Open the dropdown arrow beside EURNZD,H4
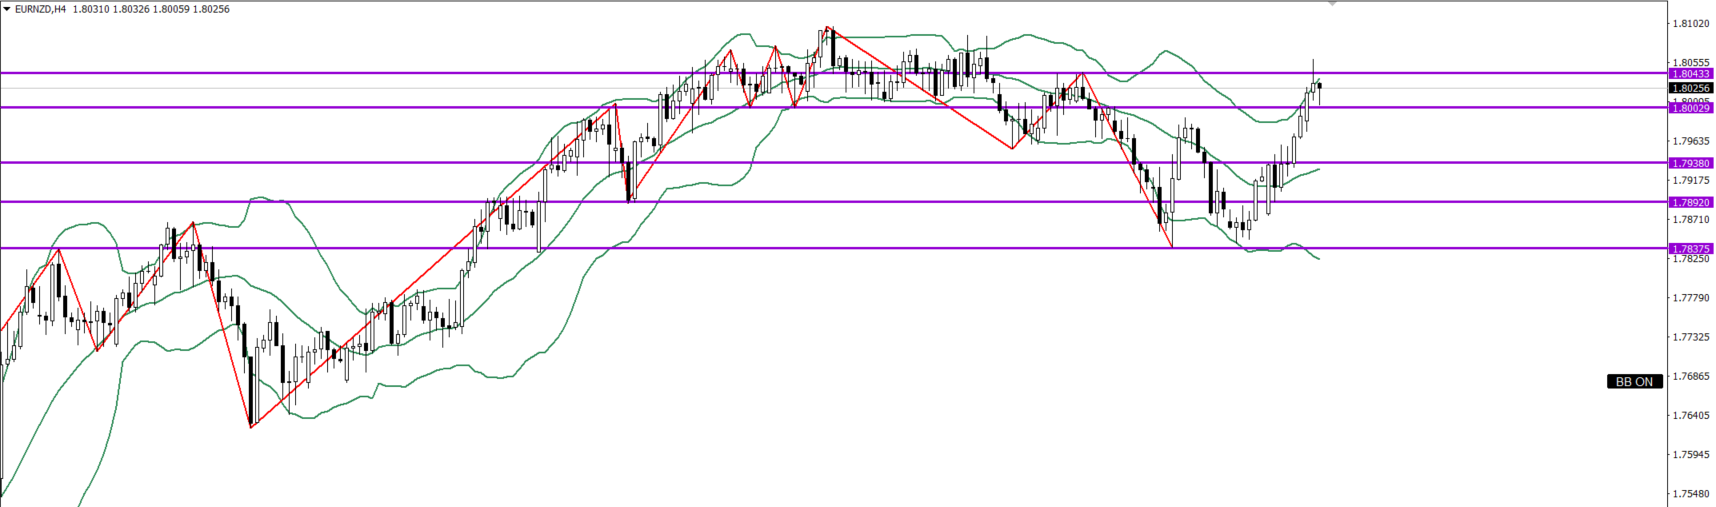 pos(7,9)
